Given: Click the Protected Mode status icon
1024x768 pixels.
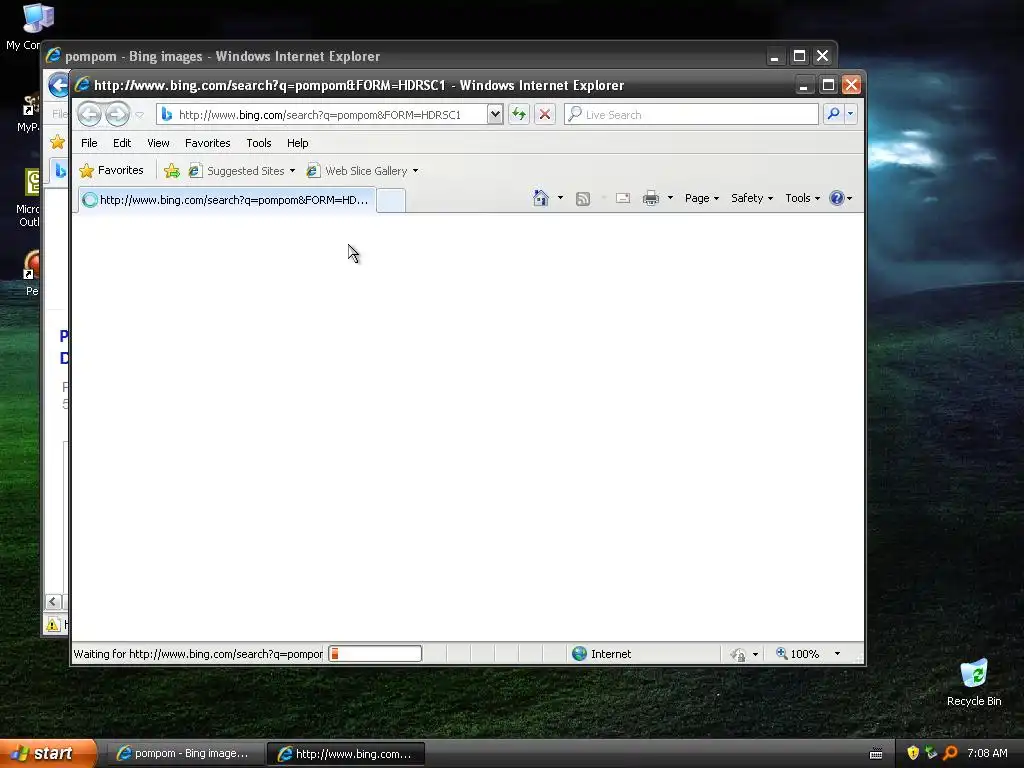Looking at the screenshot, I should (738, 654).
